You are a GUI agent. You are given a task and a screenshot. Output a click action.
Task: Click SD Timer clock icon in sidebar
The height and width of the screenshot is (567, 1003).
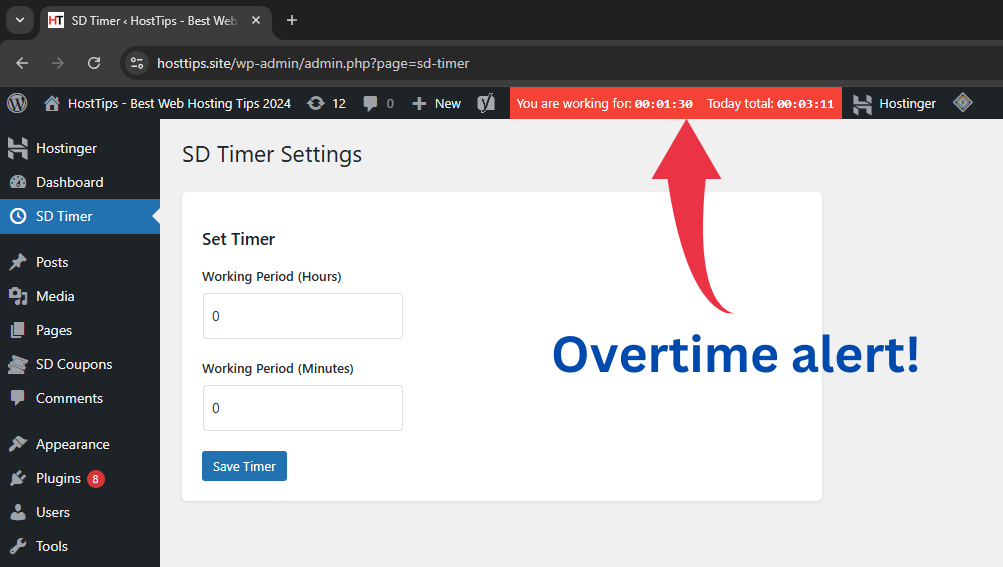pos(18,216)
